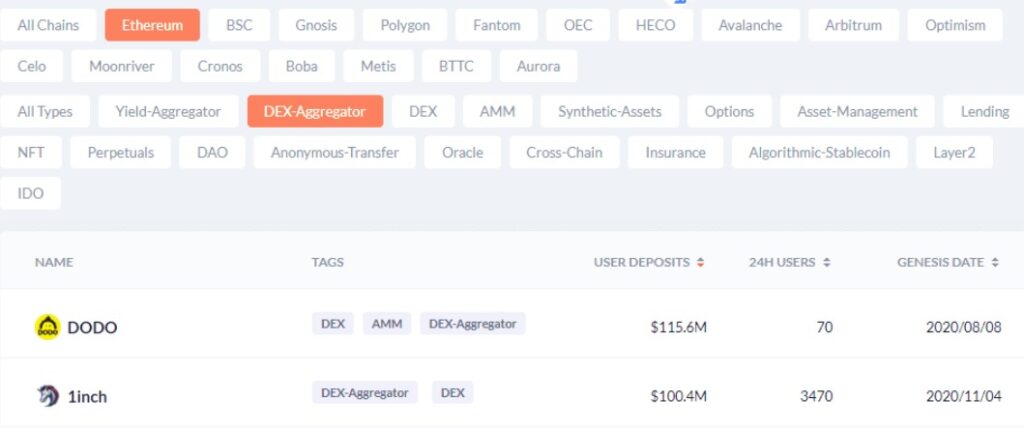Click the 1inch unicorn logo icon
The image size is (1024, 428).
(x=48, y=396)
